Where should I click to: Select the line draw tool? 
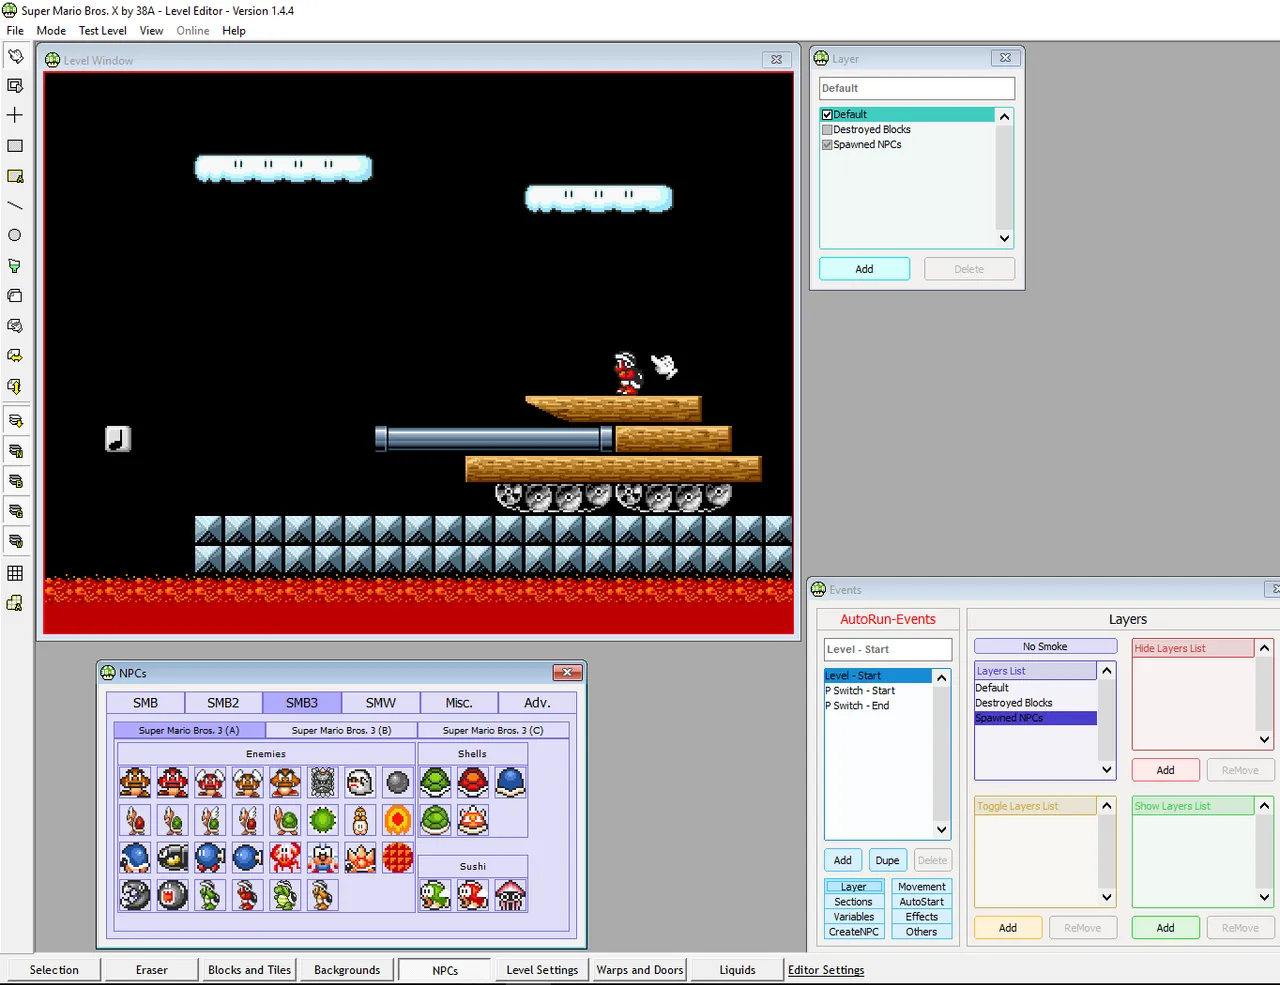[15, 206]
